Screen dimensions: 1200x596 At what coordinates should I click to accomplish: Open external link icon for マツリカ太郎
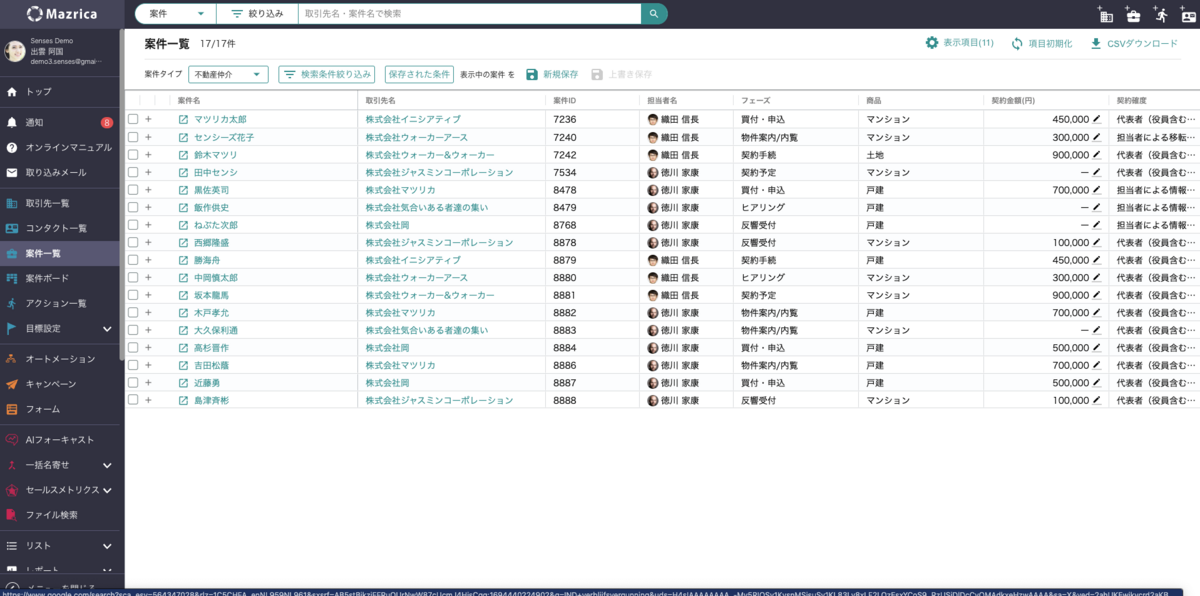pyautogui.click(x=183, y=120)
